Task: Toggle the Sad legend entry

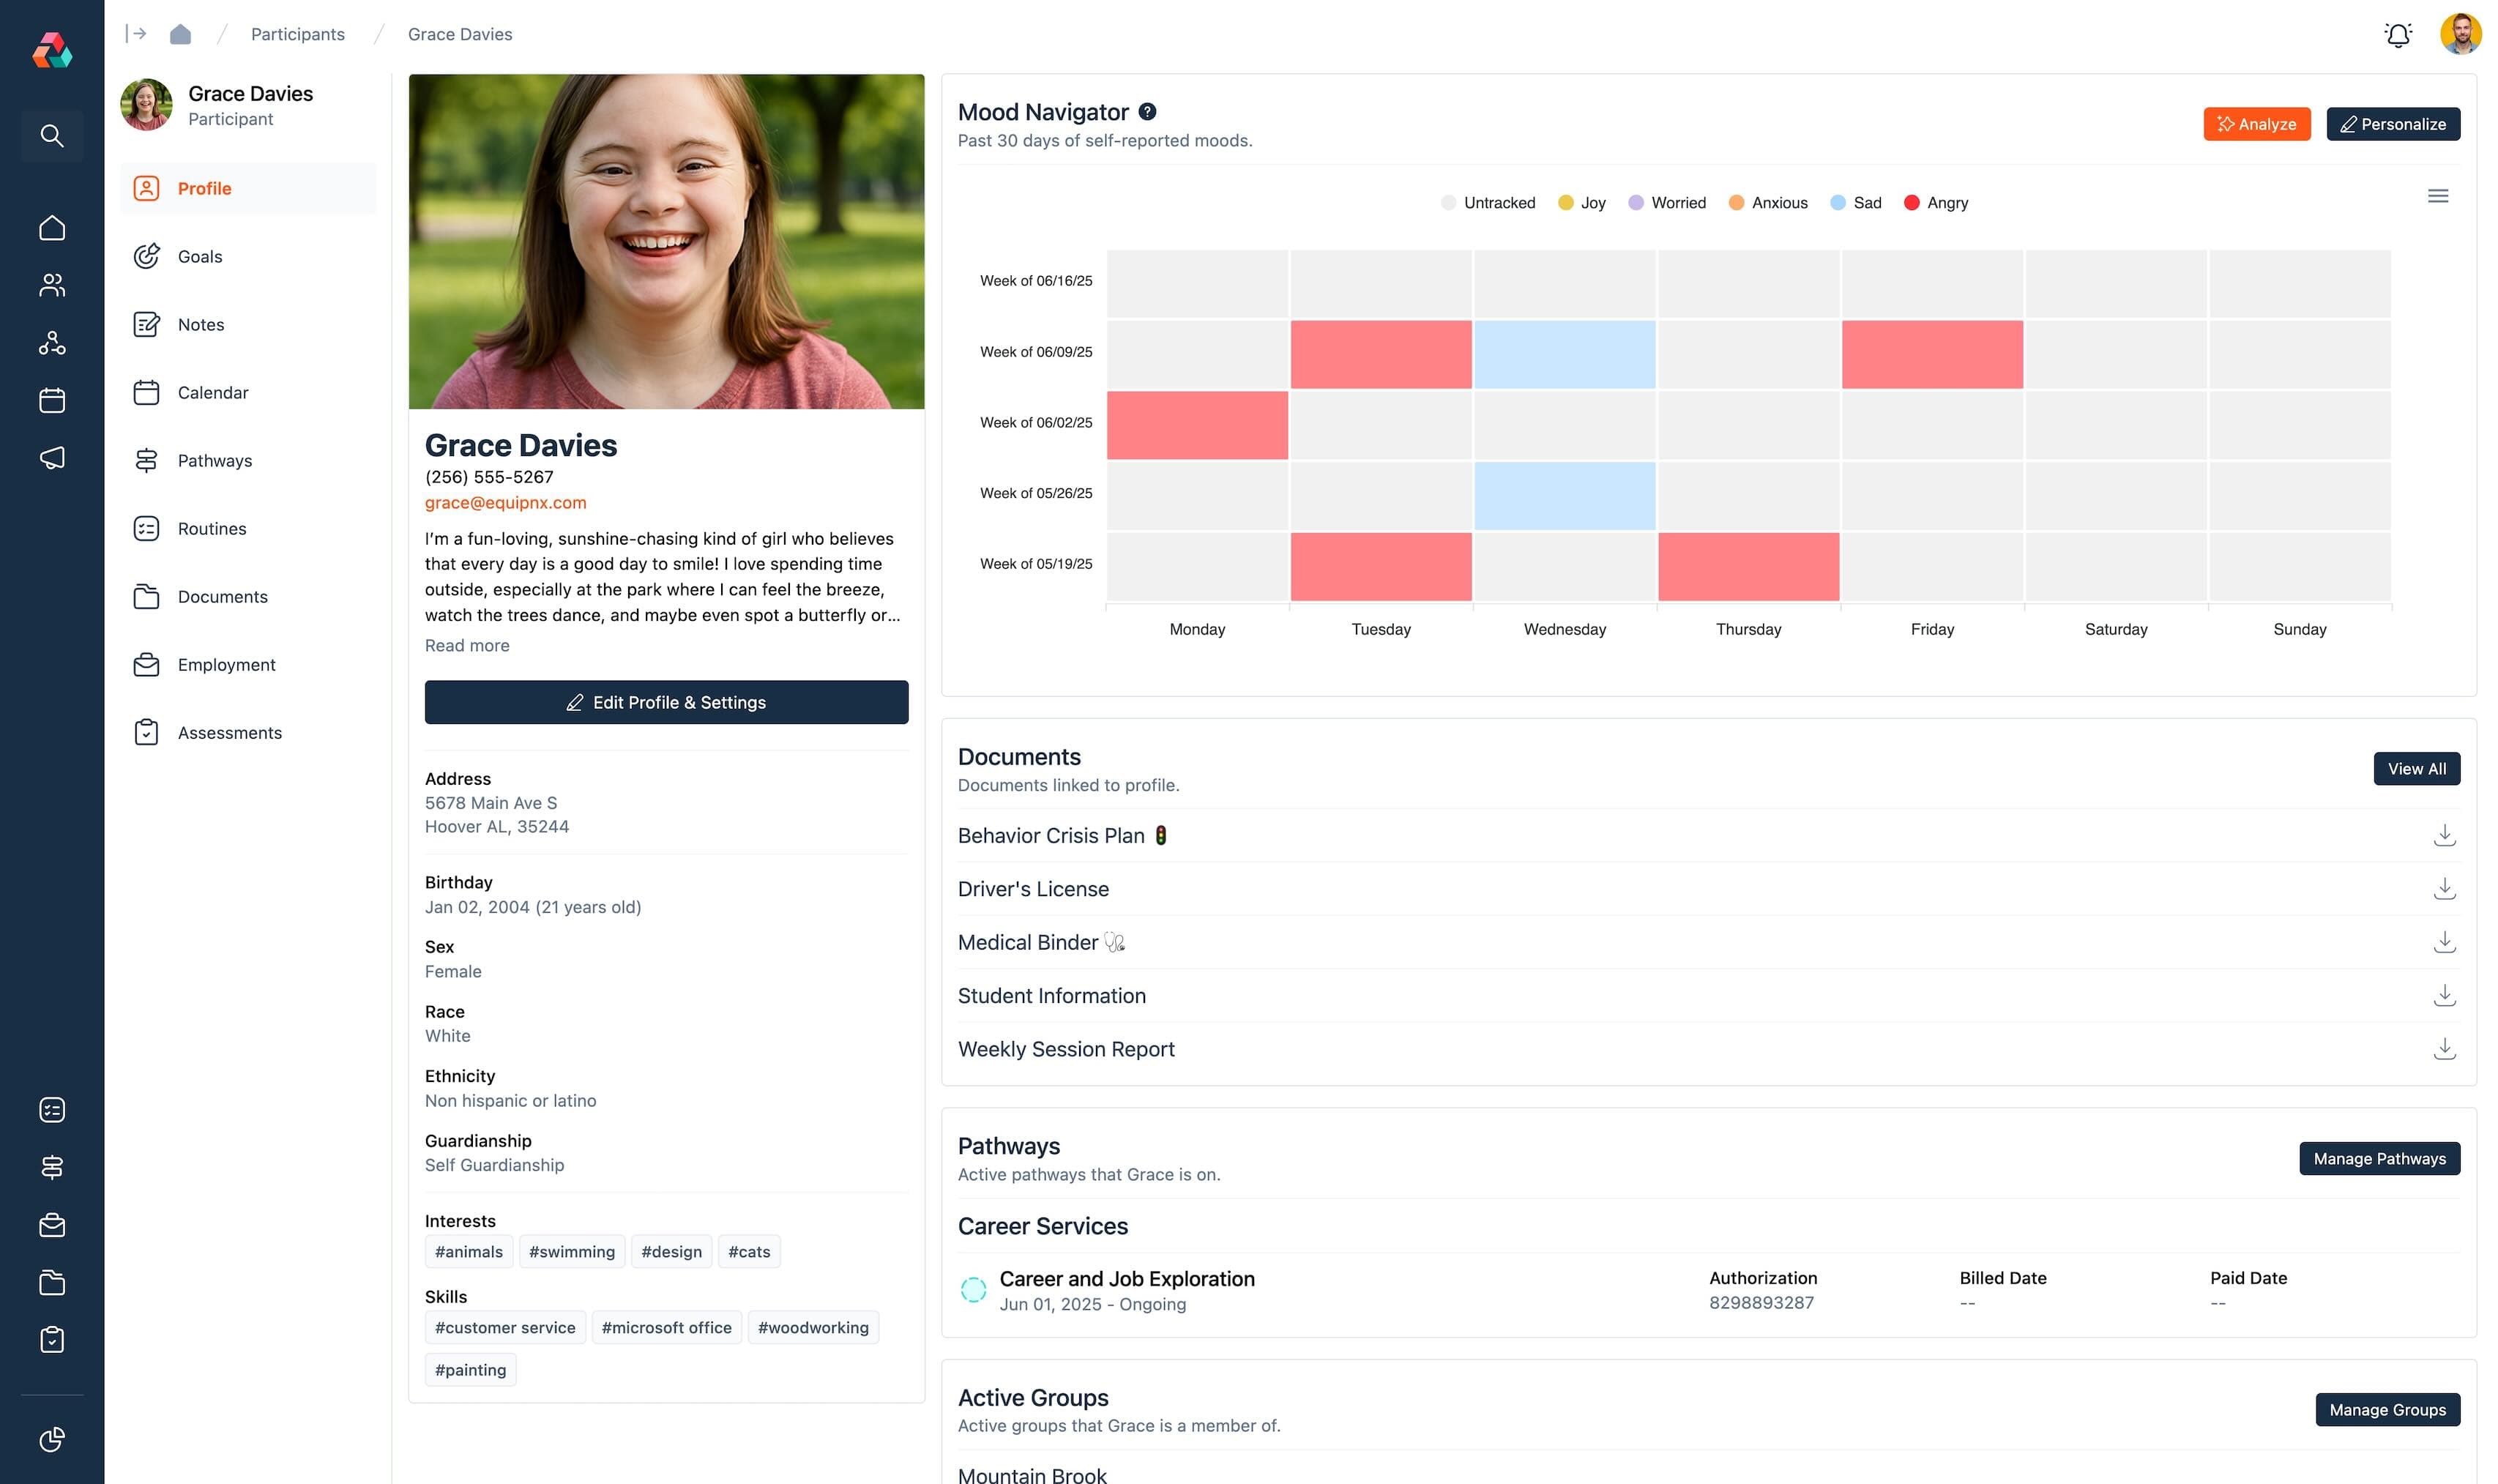Action: pos(1855,203)
